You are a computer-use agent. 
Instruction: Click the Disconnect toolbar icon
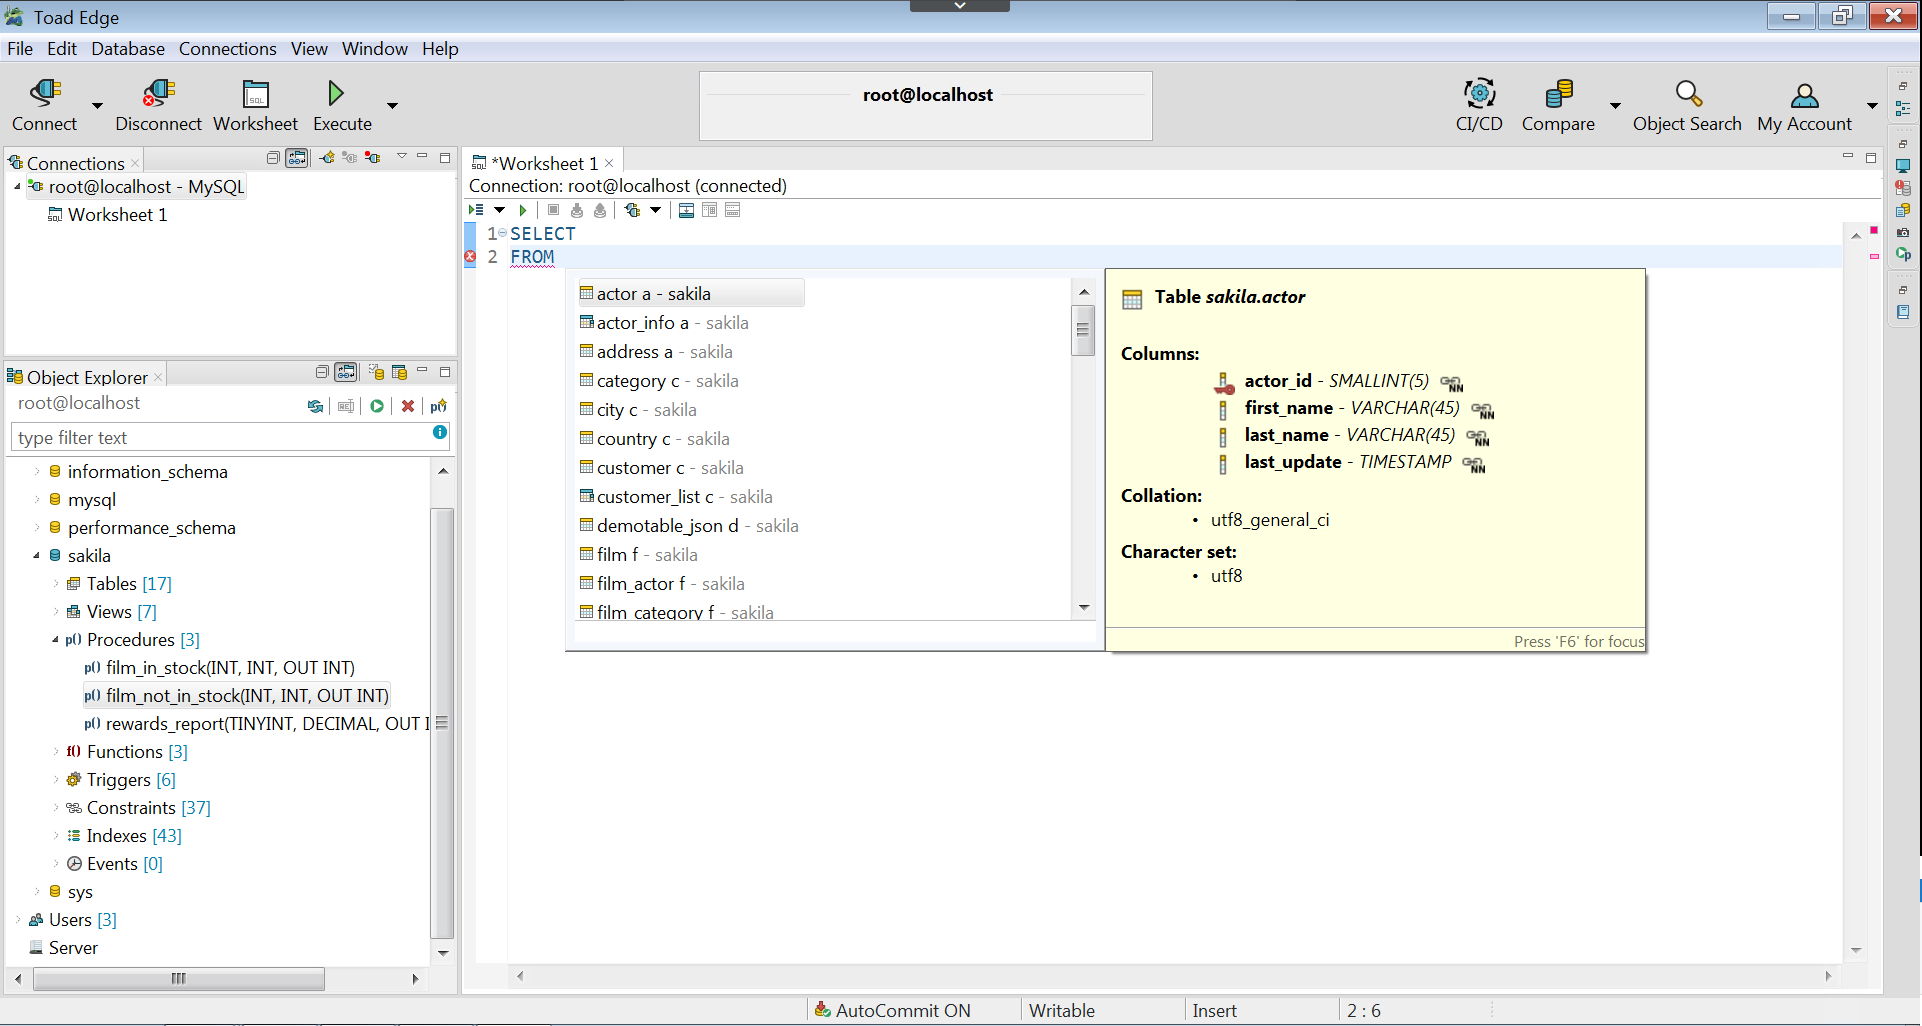(x=158, y=94)
